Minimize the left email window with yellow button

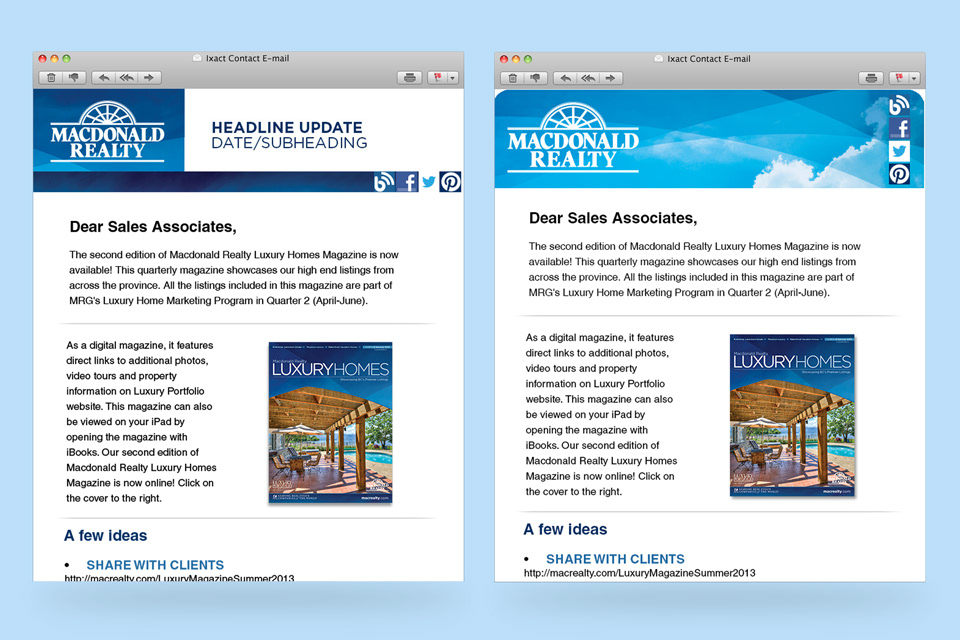(x=54, y=59)
